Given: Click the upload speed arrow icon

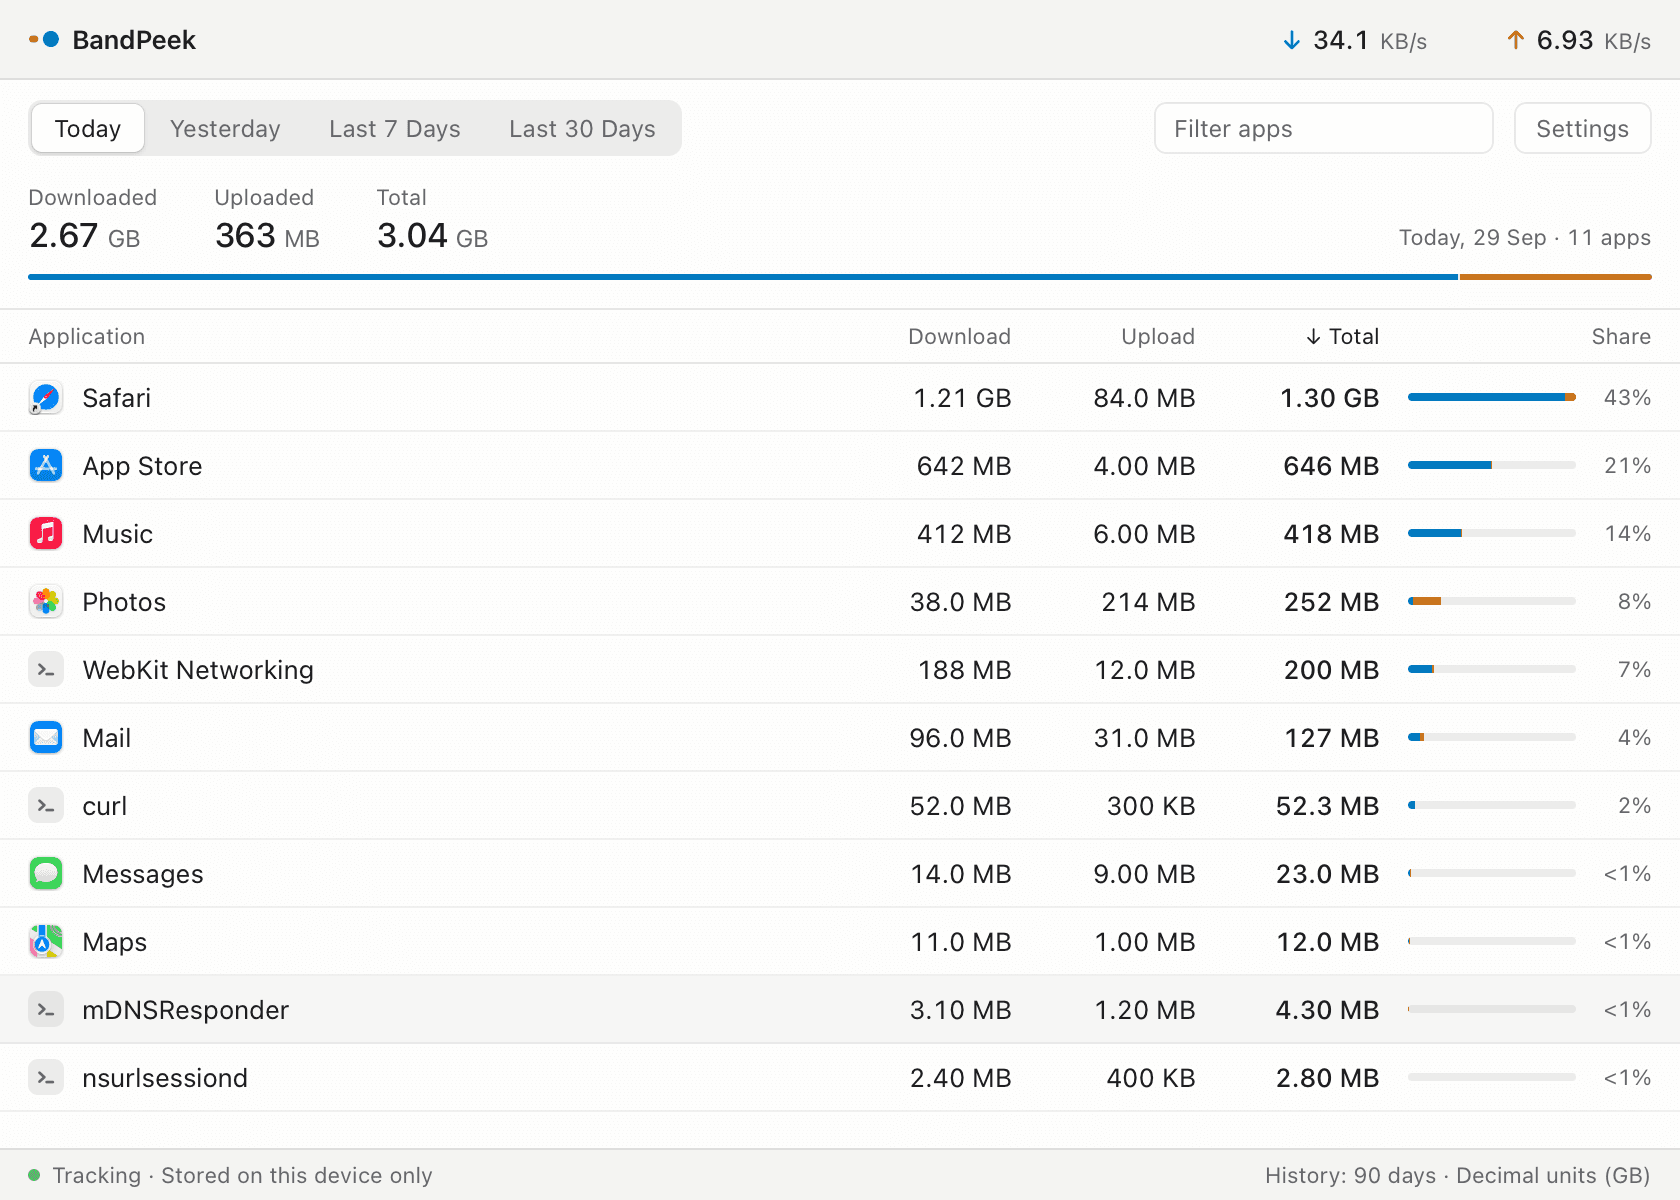Looking at the screenshot, I should click(x=1515, y=40).
